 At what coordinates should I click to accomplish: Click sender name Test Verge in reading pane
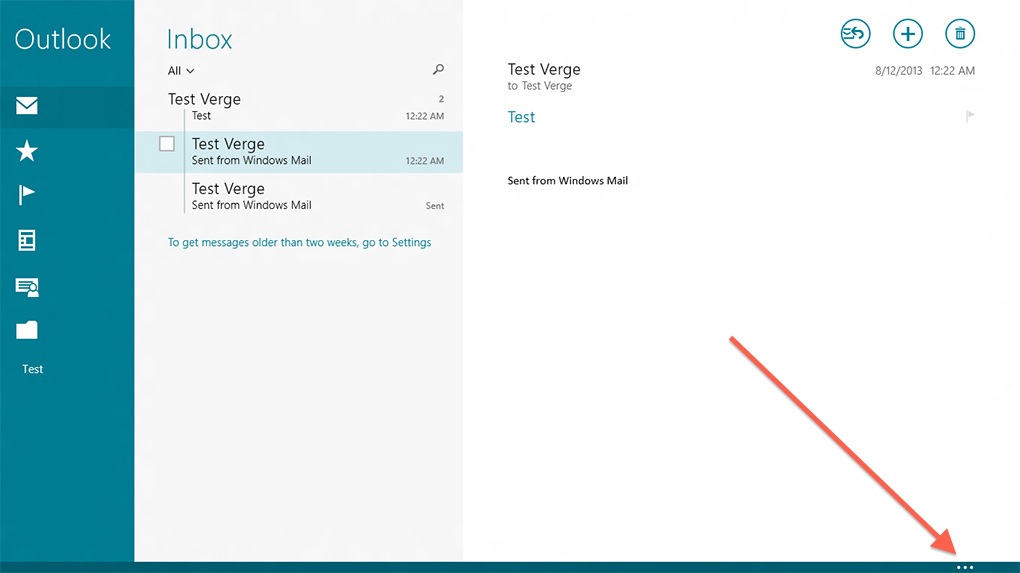pyautogui.click(x=544, y=69)
